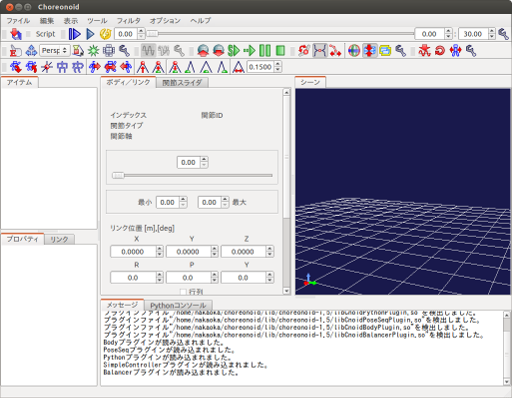Click down arrow of 30.00 spinbox
Image resolution: width=512 pixels, height=398 pixels.
(492, 37)
